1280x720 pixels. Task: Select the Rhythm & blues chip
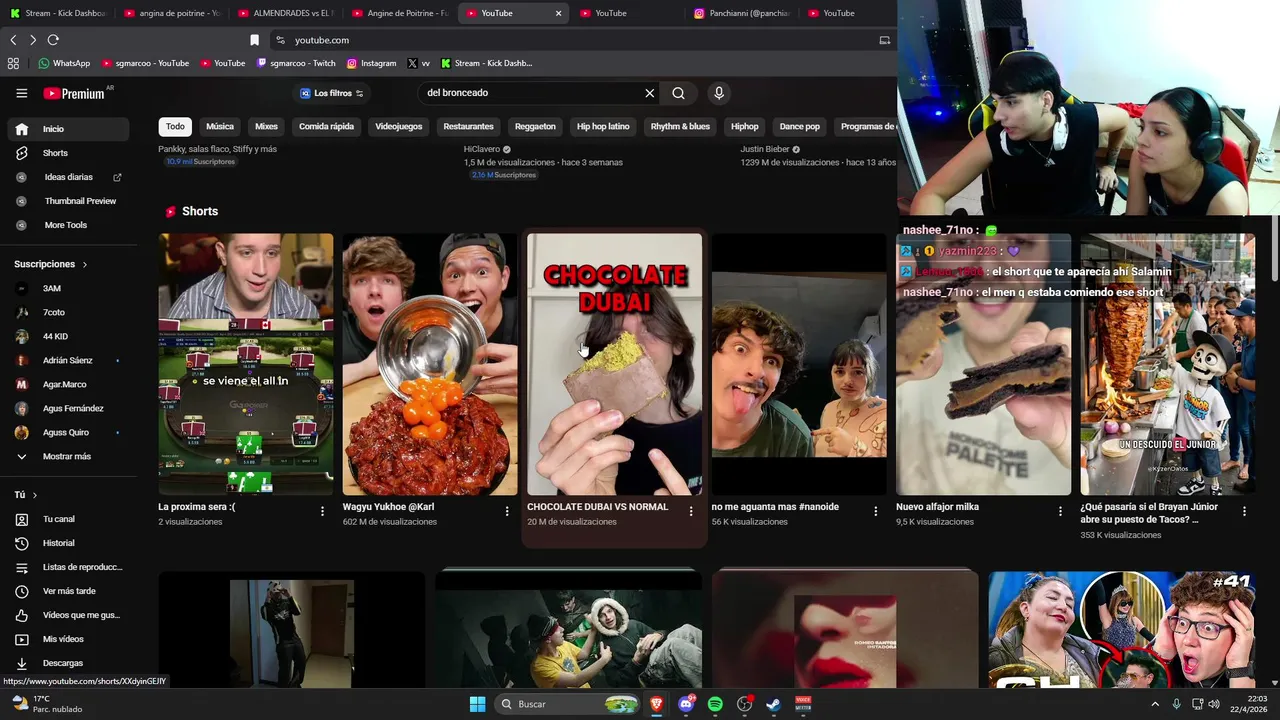click(680, 126)
